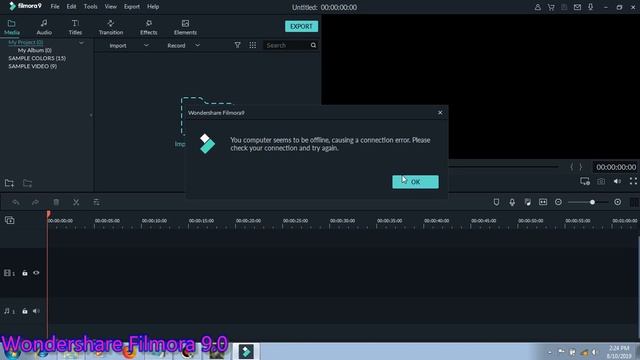This screenshot has height=360, width=640.
Task: Open the shopping cart icon
Action: (x=551, y=7)
